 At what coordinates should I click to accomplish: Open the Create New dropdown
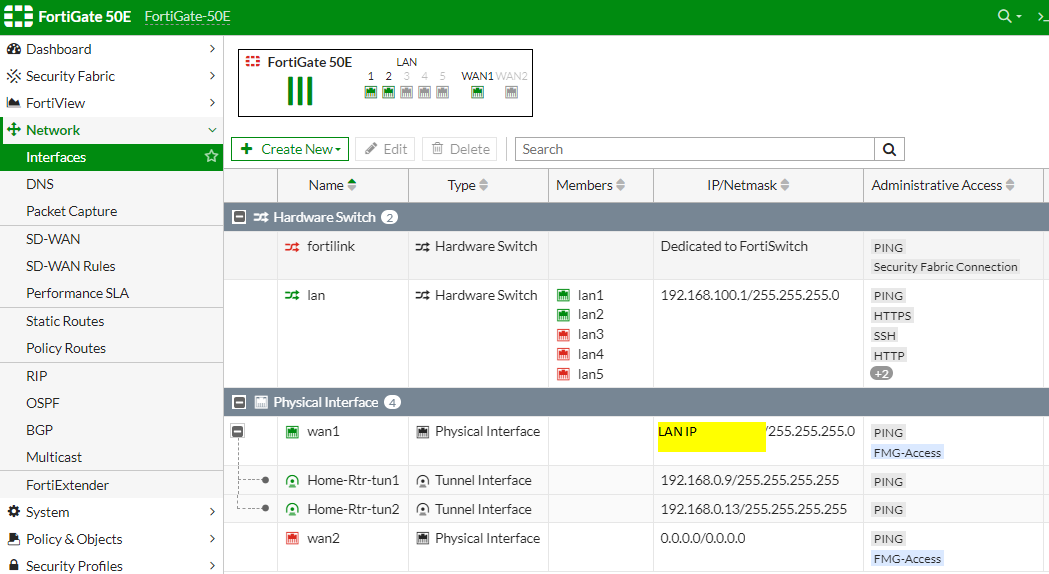pyautogui.click(x=290, y=149)
